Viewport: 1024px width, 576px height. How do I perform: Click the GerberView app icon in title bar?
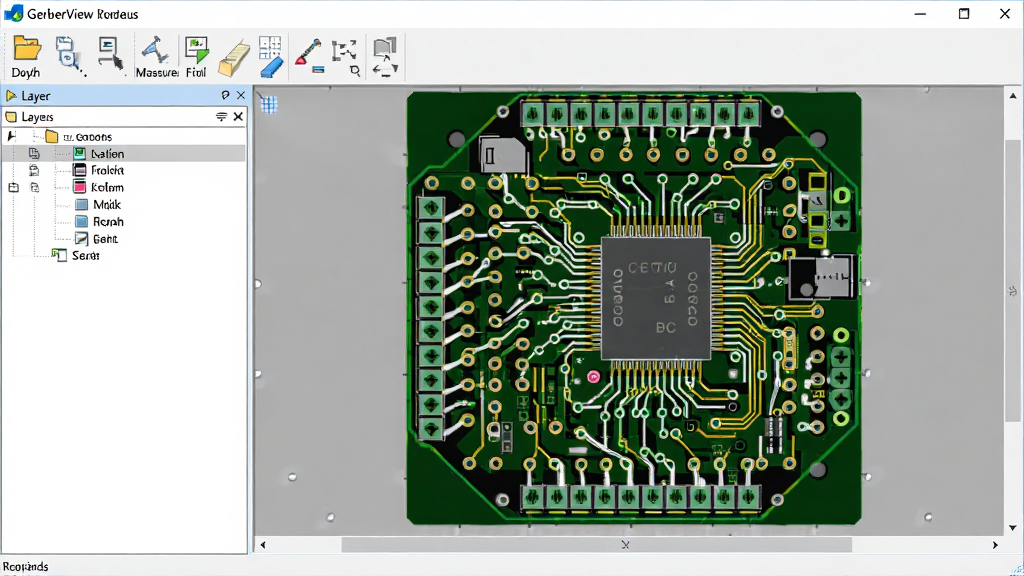(14, 13)
